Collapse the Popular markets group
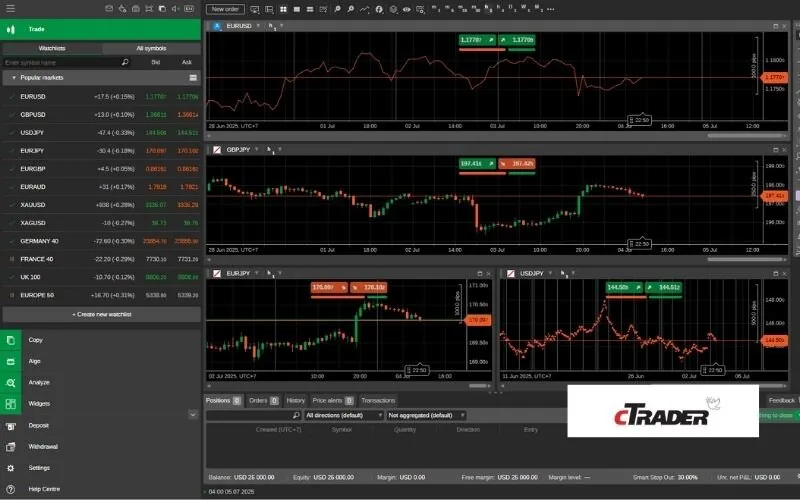The width and height of the screenshot is (800, 500). click(14, 78)
